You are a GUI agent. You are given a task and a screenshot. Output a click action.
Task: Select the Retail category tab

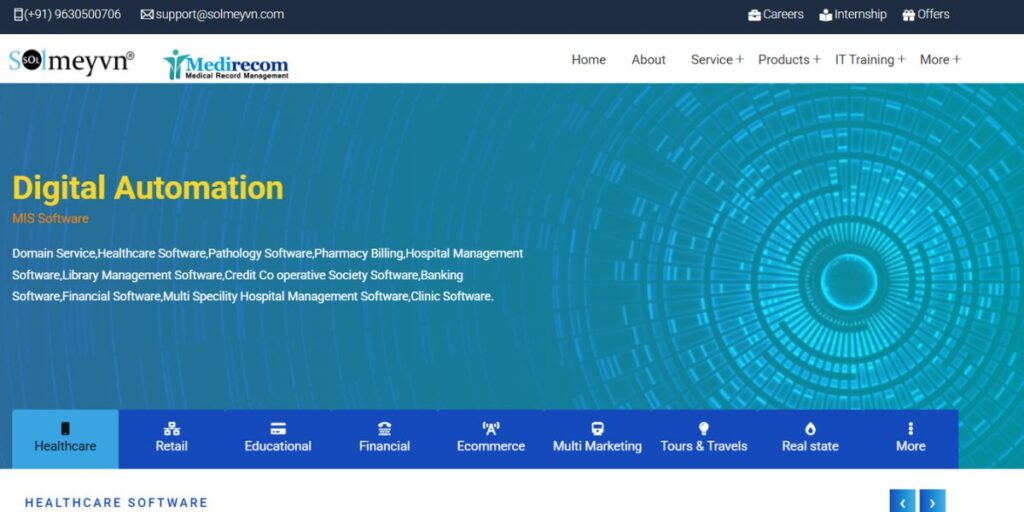[171, 438]
